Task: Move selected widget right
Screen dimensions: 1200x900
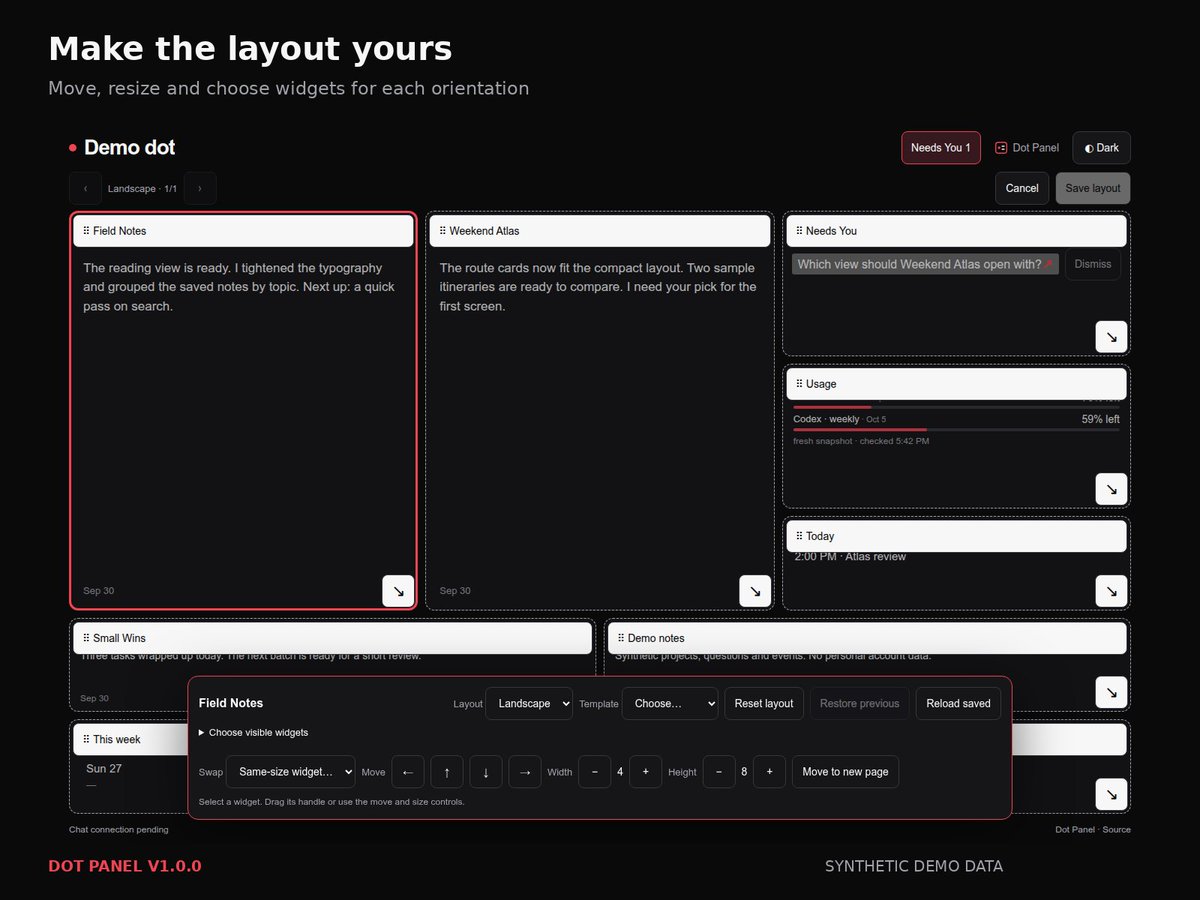Action: coord(525,772)
